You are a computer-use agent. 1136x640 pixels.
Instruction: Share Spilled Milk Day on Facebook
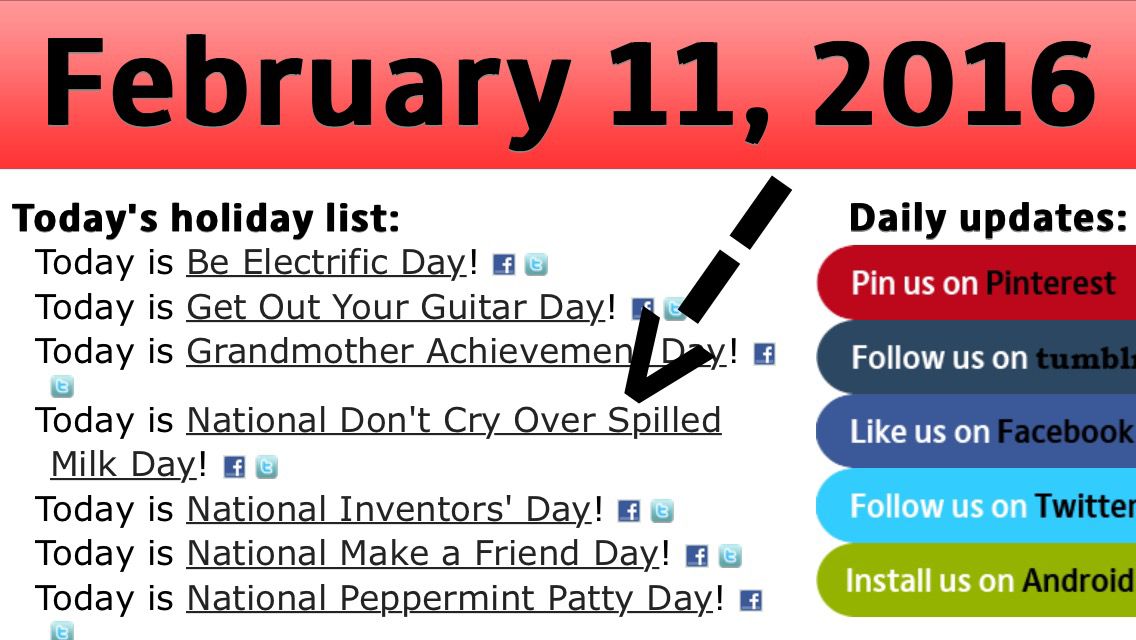pos(234,467)
